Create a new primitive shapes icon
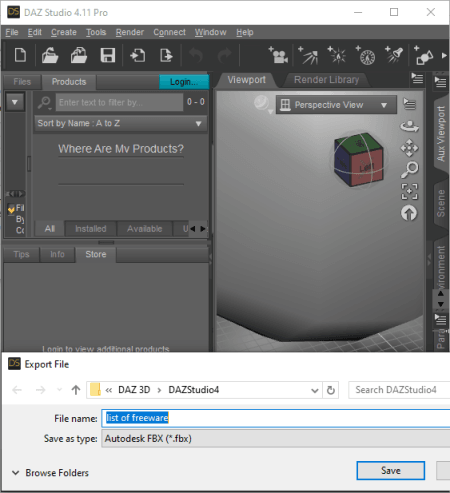 (423, 55)
